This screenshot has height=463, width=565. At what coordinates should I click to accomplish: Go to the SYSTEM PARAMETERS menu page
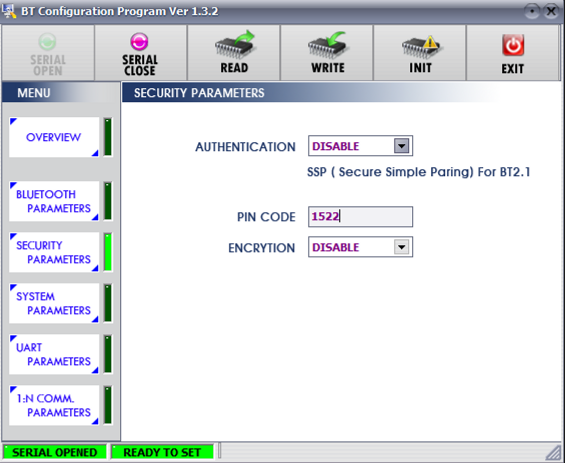[54, 303]
